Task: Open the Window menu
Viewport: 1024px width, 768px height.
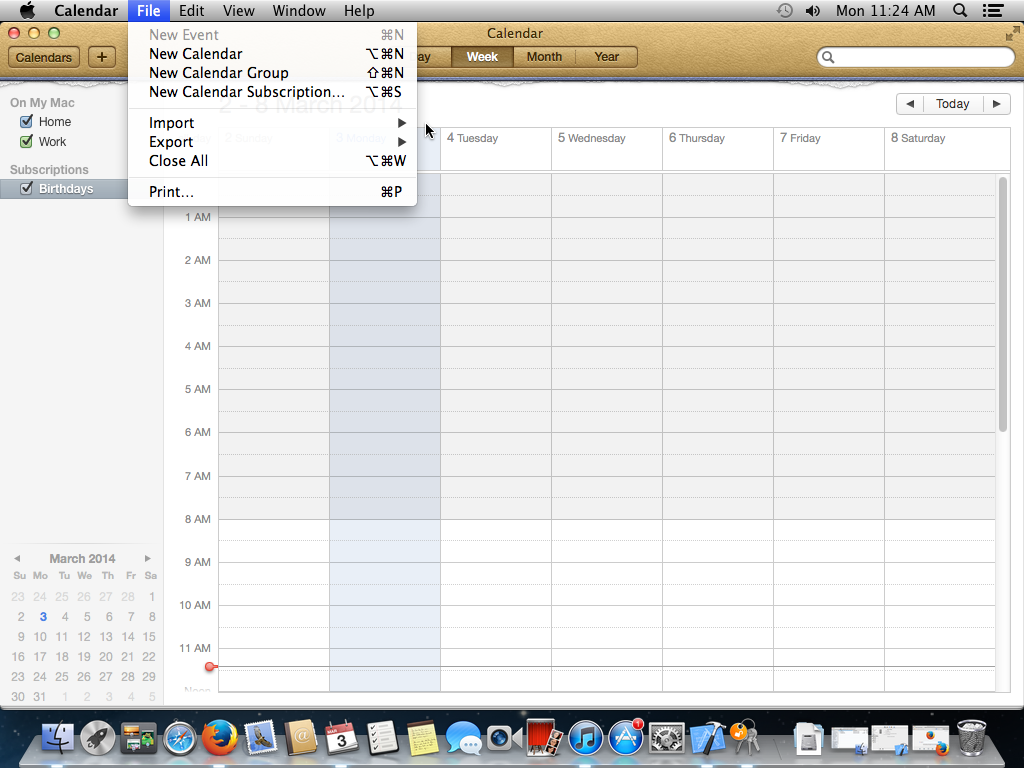Action: [x=299, y=10]
